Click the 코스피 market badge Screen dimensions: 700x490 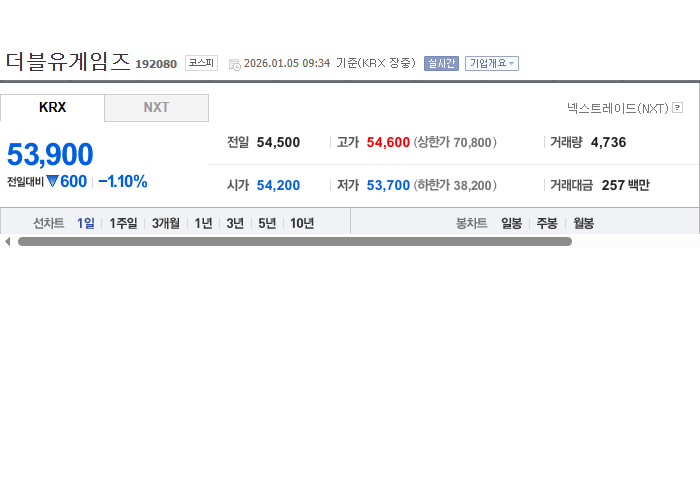pyautogui.click(x=201, y=63)
